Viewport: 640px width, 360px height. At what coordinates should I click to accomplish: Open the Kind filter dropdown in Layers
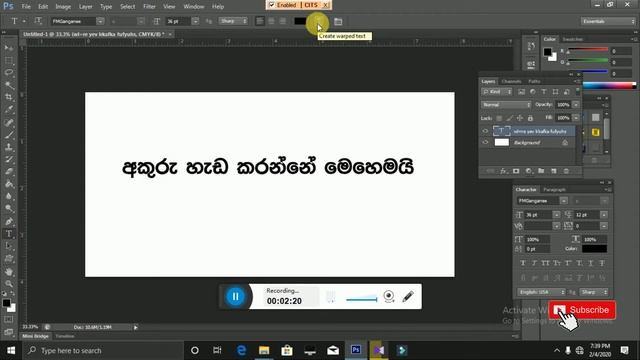tap(497, 92)
